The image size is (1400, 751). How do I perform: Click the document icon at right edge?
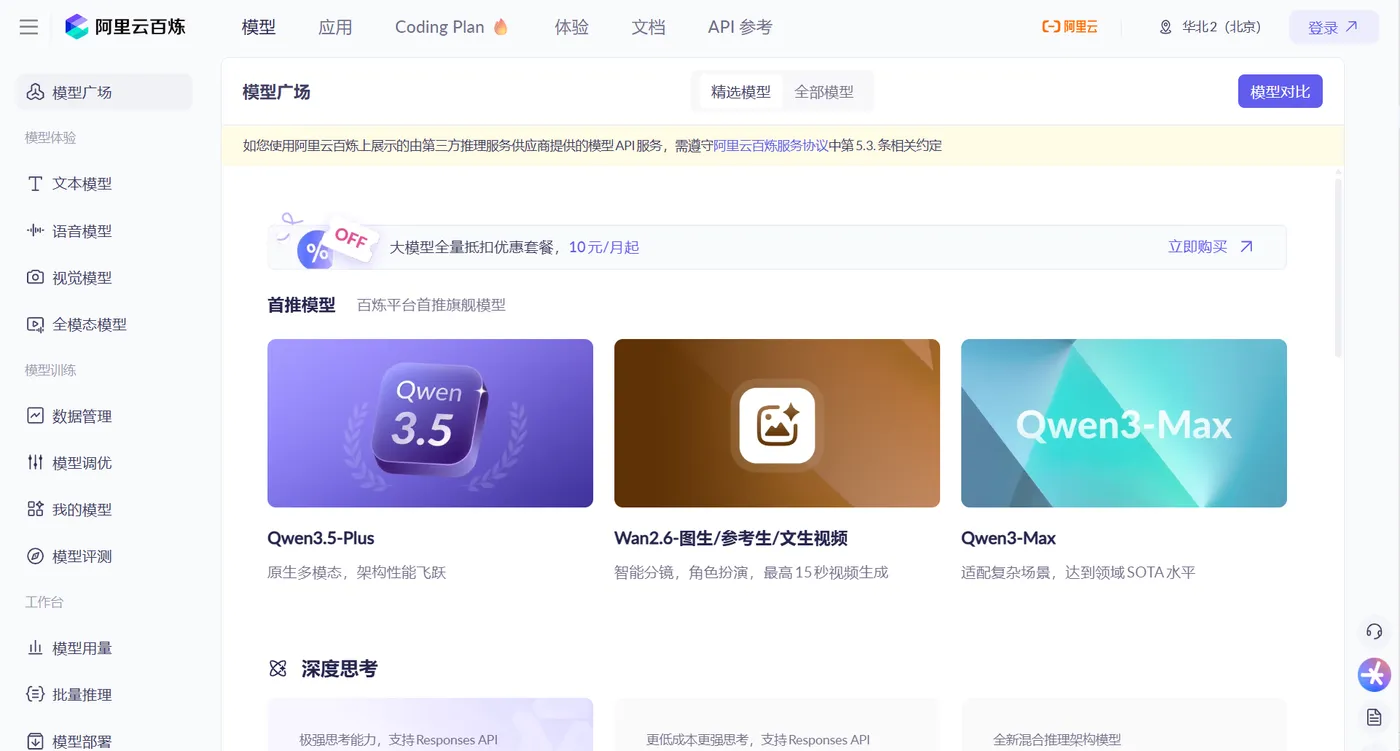click(x=1374, y=717)
